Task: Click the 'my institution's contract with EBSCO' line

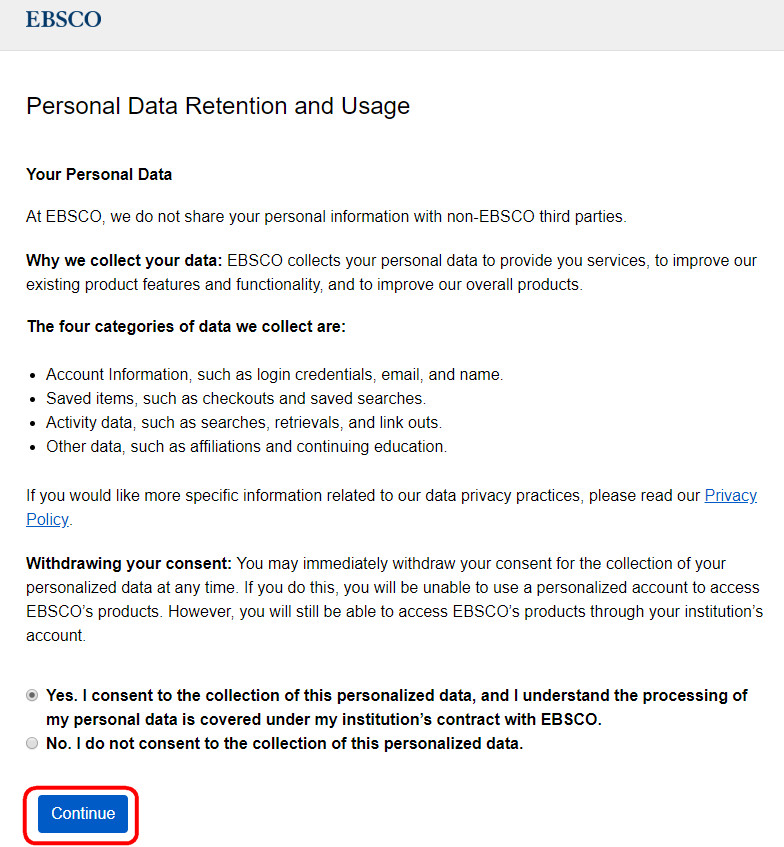Action: [x=324, y=719]
